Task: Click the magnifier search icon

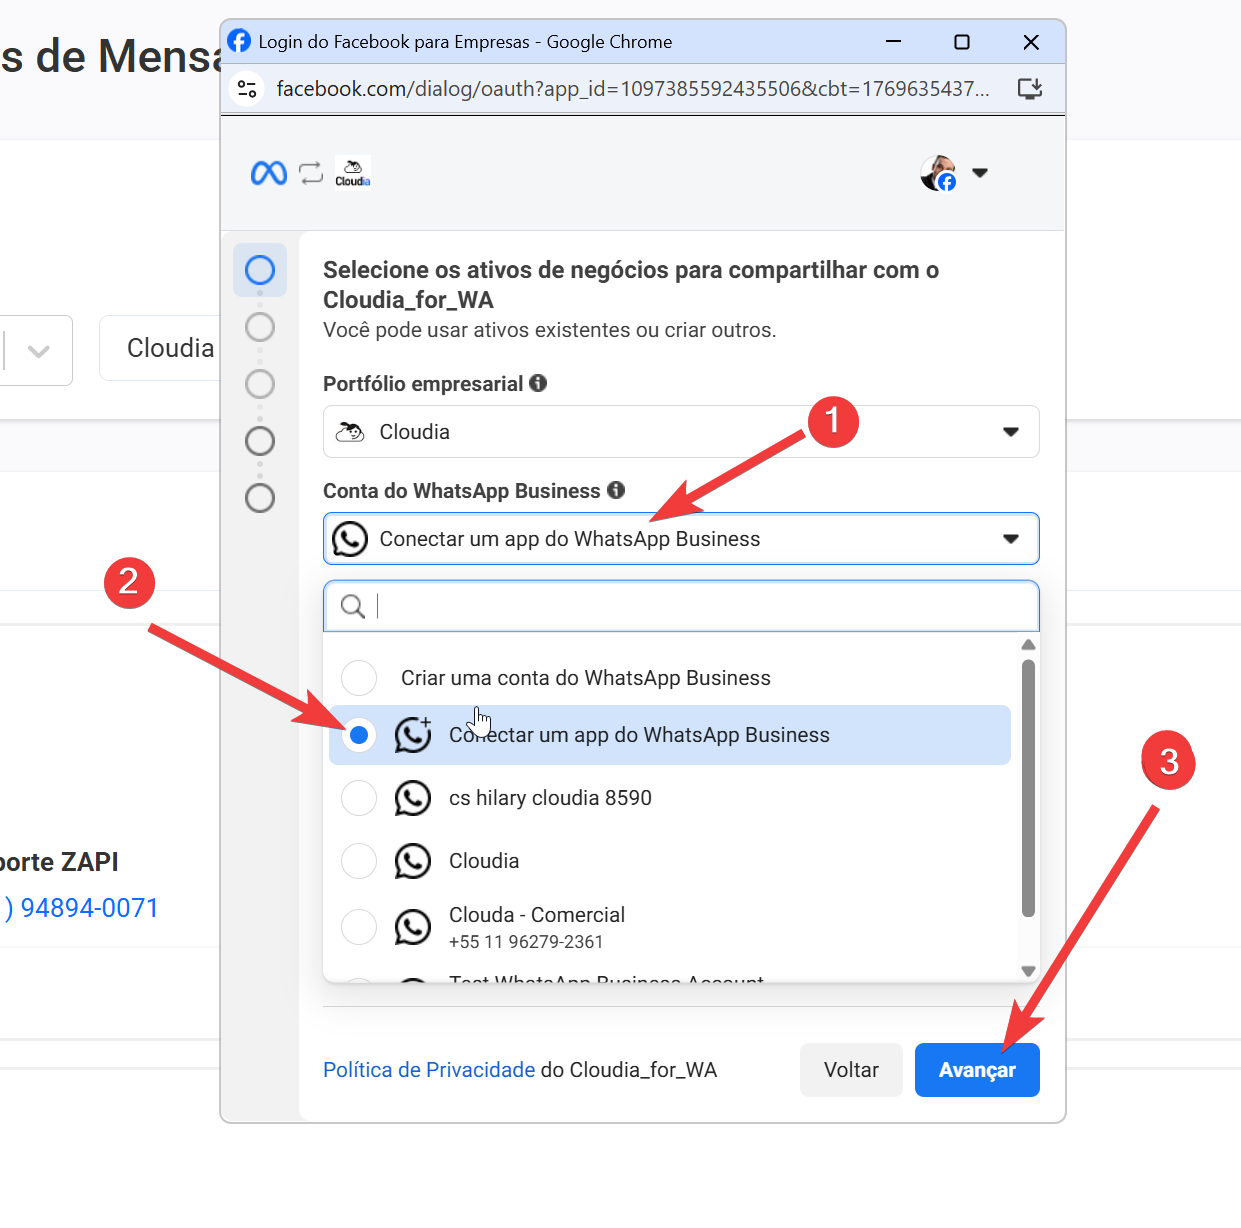Action: pyautogui.click(x=353, y=606)
